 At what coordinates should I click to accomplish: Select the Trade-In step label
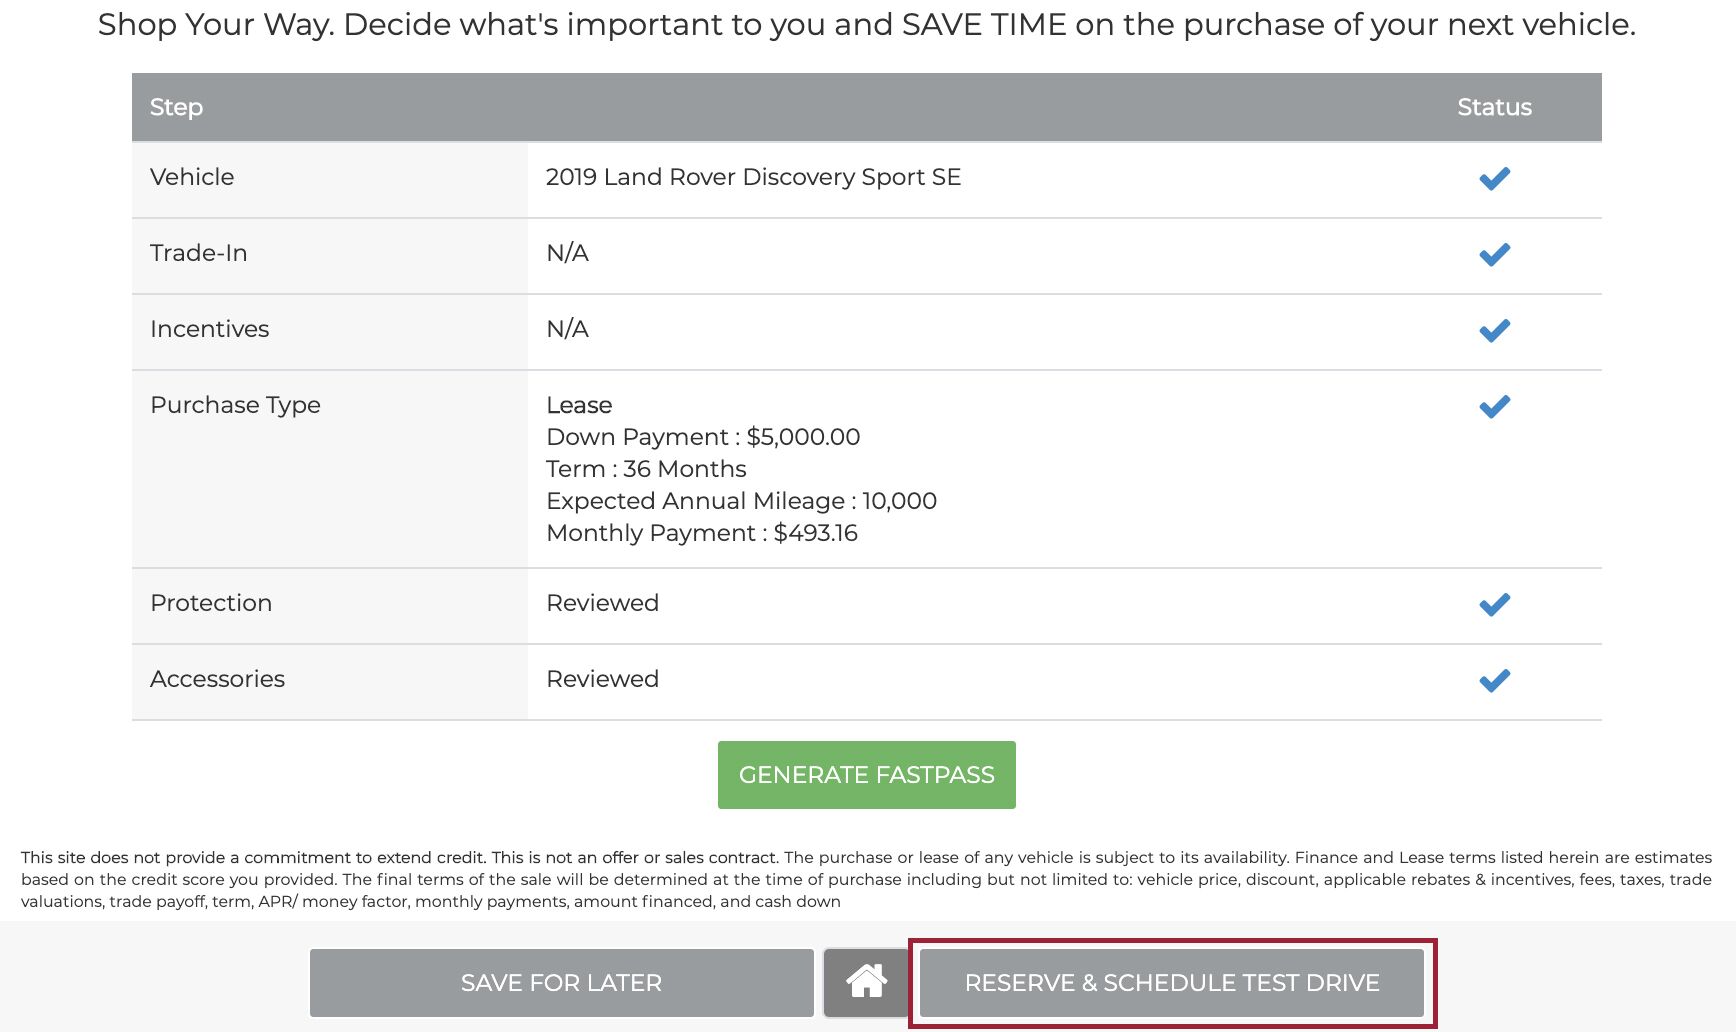[198, 253]
